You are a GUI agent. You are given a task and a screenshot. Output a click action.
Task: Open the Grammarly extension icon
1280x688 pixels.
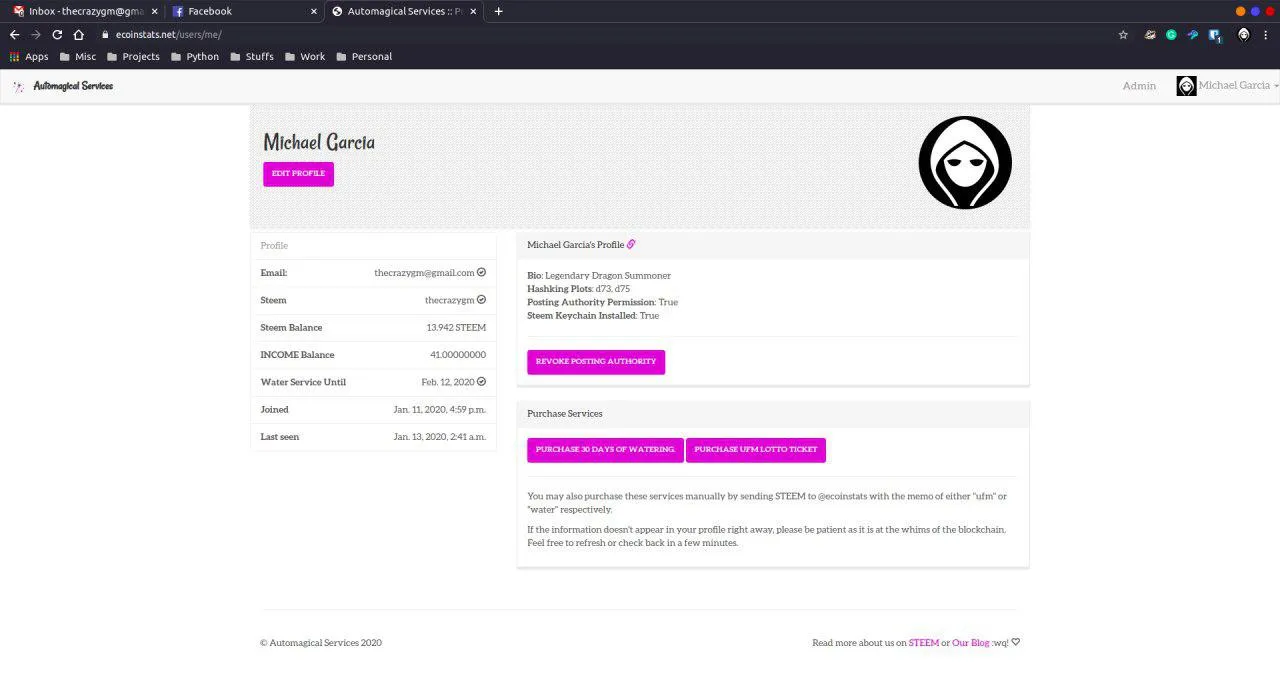1171,34
